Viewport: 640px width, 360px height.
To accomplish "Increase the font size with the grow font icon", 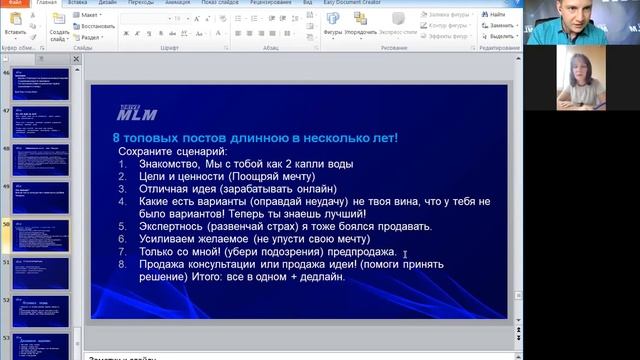I will (197, 19).
